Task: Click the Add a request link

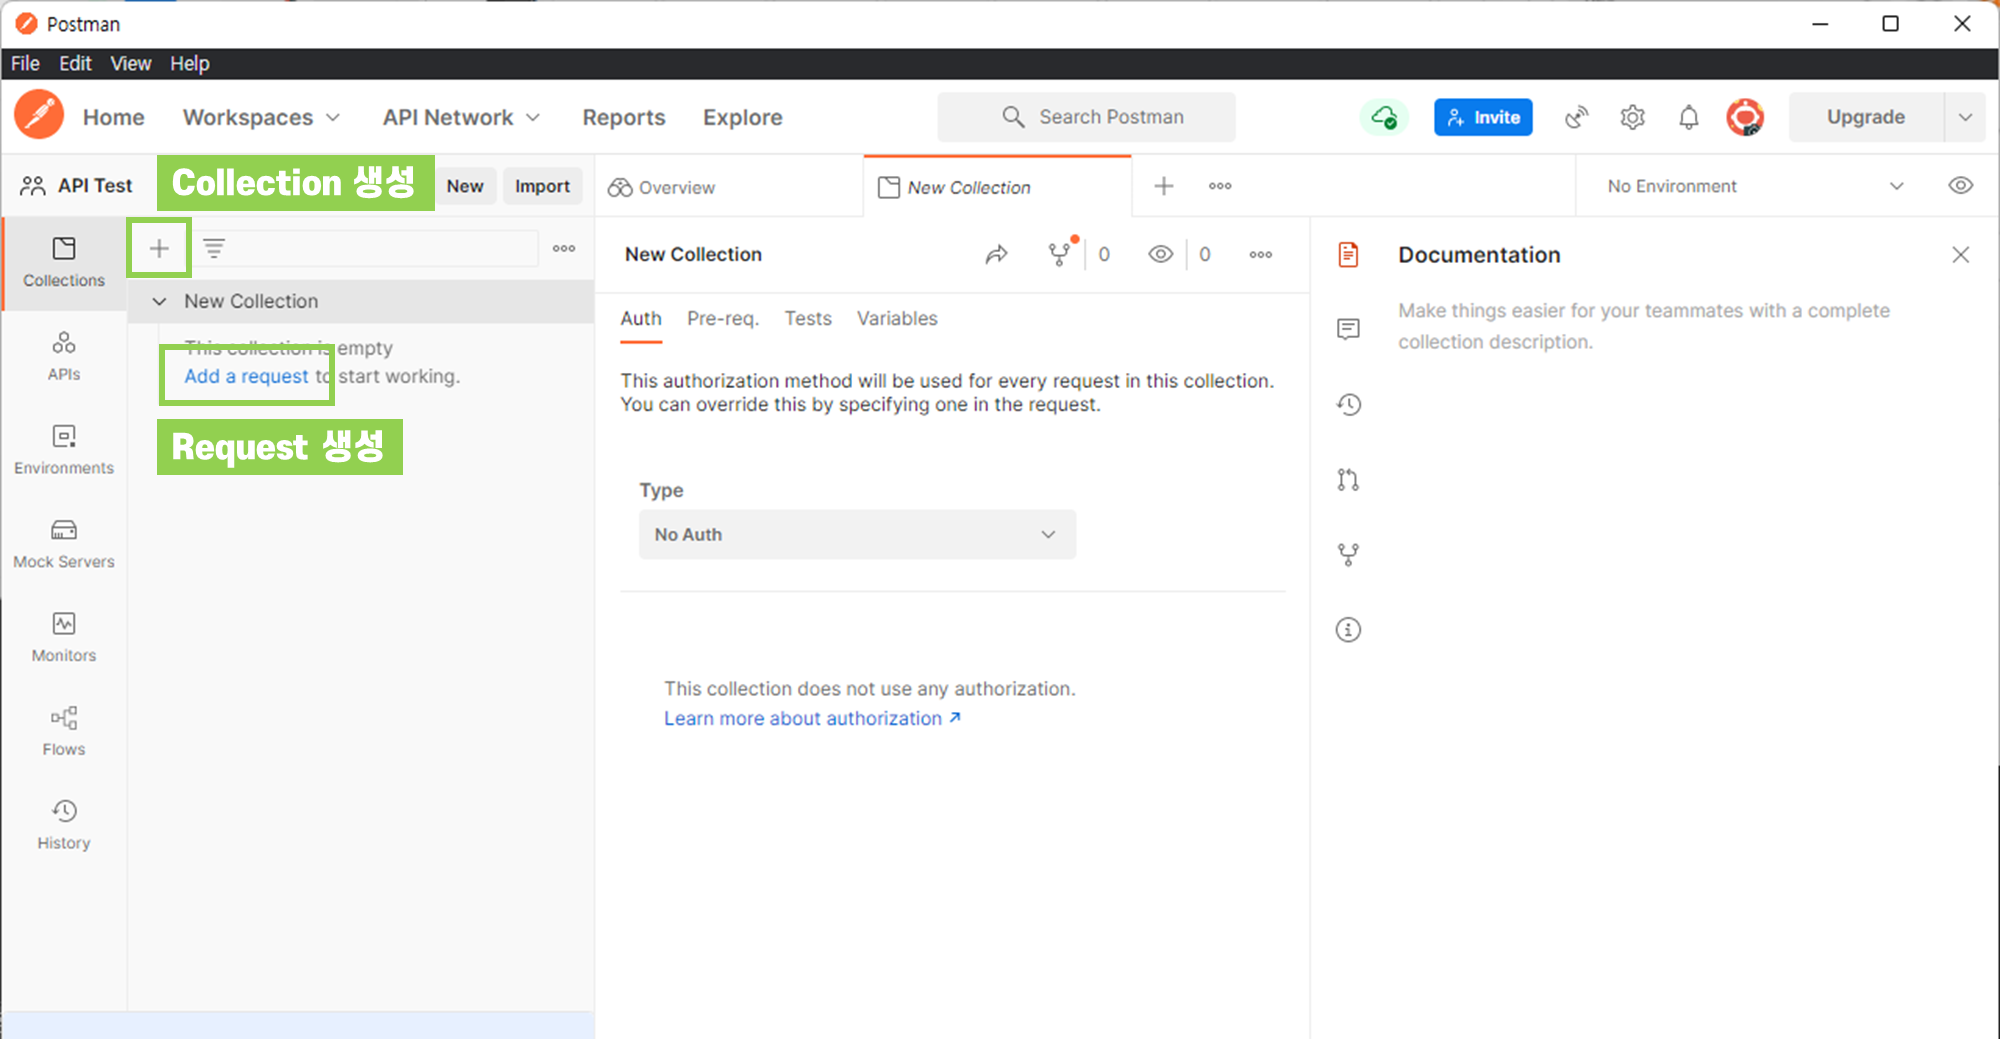Action: click(246, 376)
